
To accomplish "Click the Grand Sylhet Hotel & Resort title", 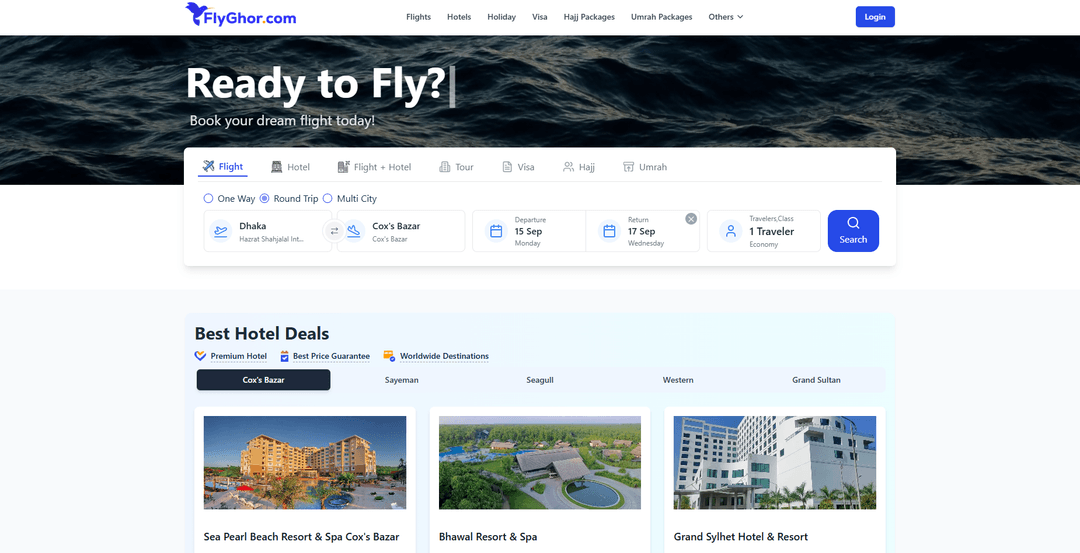I will (741, 536).
